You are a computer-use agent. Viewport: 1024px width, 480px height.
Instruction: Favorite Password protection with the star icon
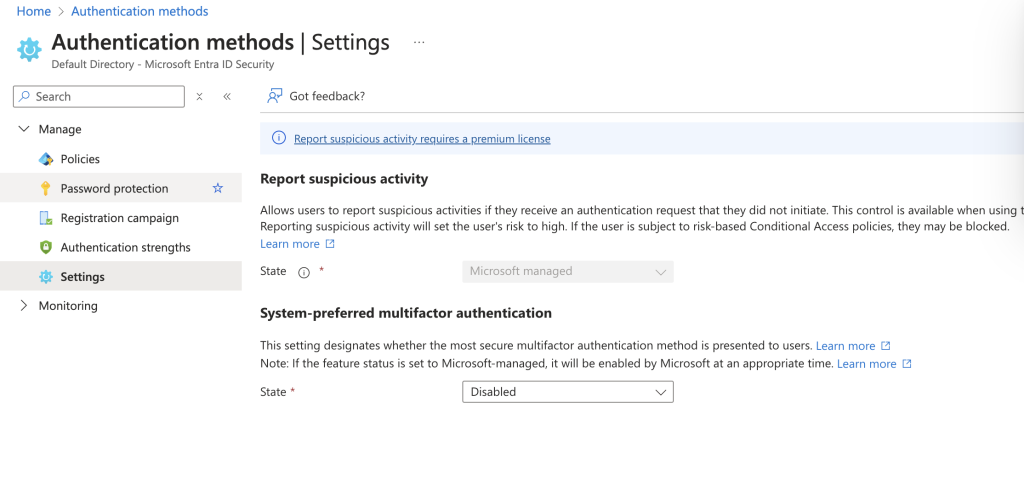tap(218, 188)
